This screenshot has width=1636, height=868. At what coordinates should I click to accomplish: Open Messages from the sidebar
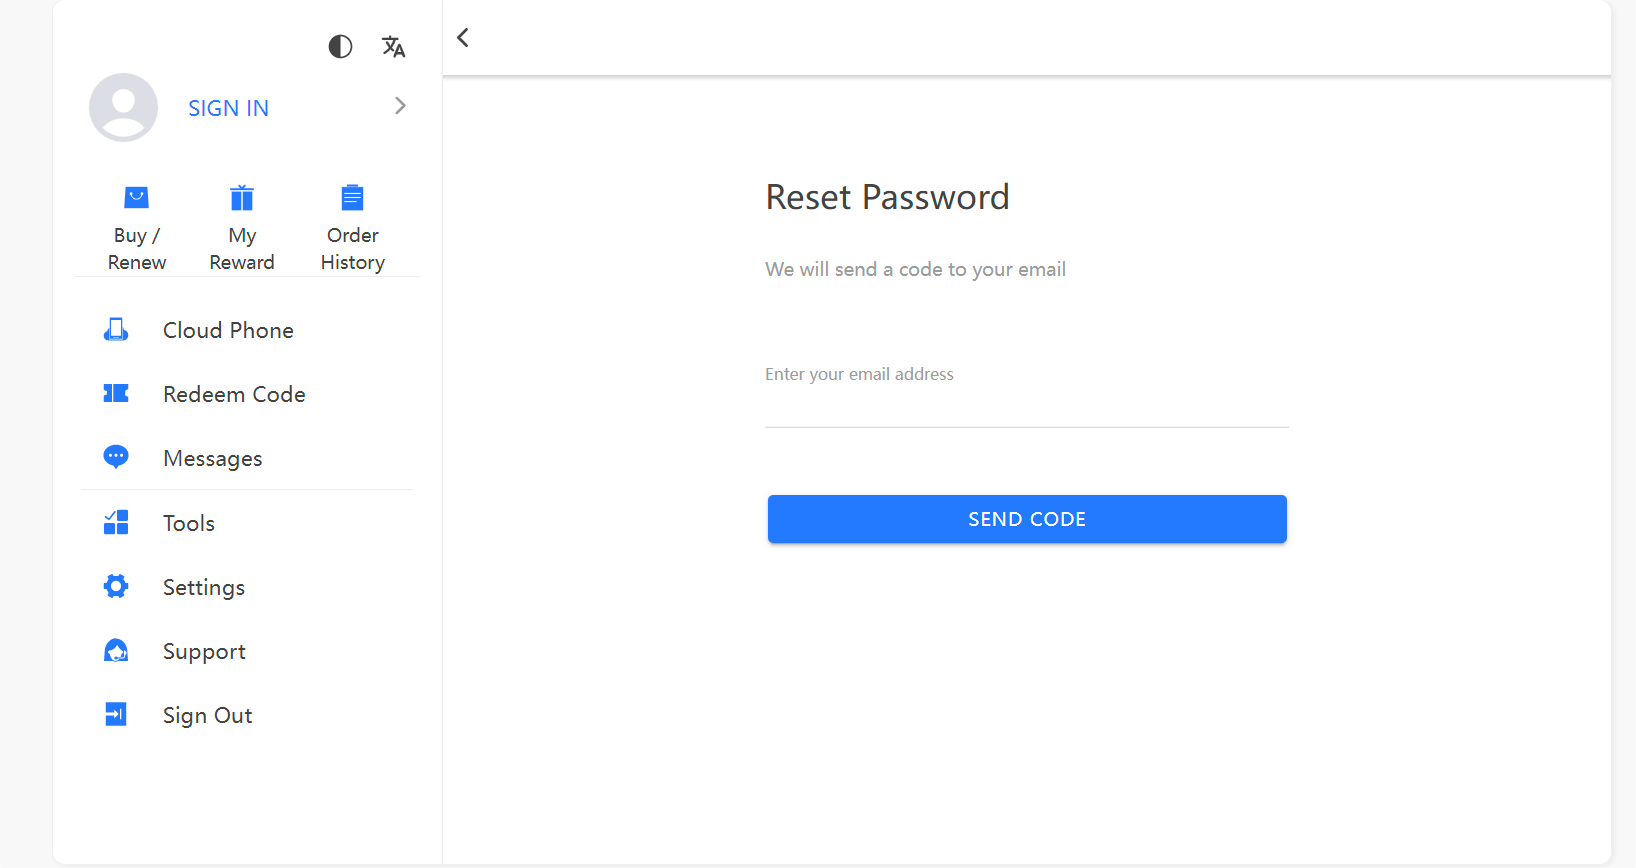246,458
